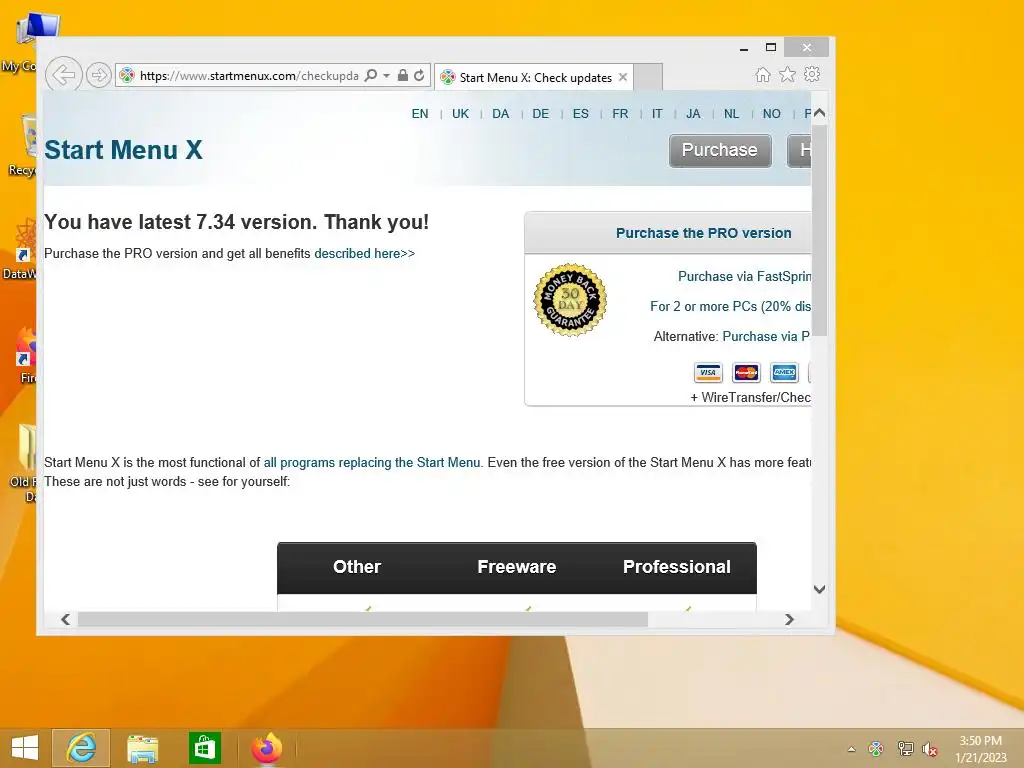Click 'Purchase via FastSpring' link
The image size is (1024, 768).
tap(744, 276)
